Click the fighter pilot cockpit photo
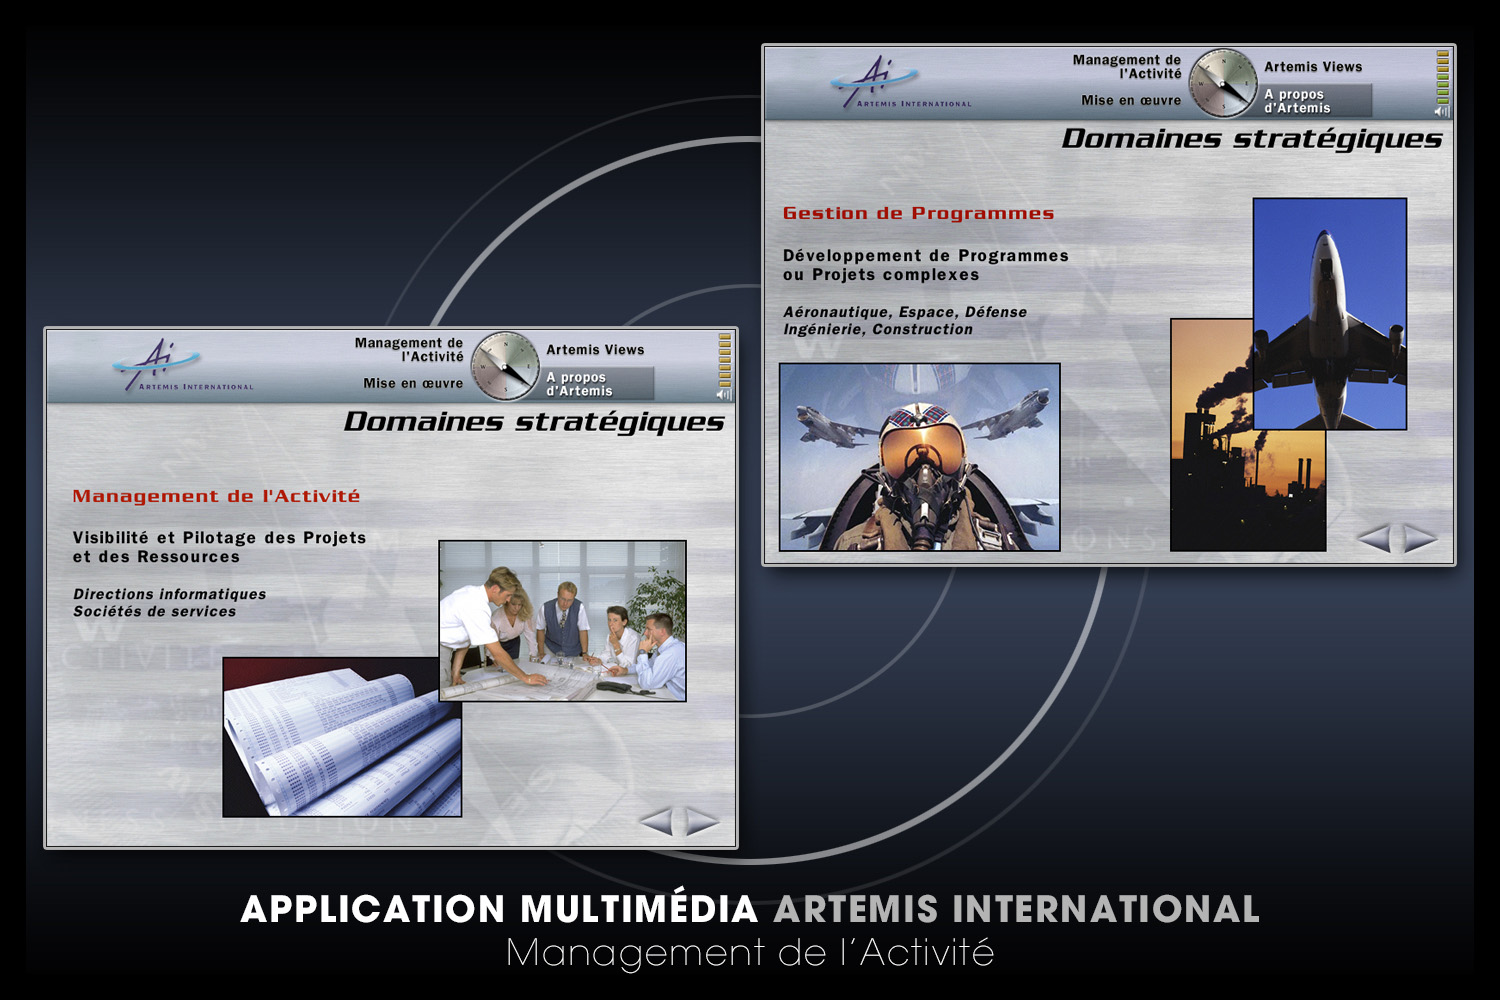The width and height of the screenshot is (1500, 1000). click(919, 457)
